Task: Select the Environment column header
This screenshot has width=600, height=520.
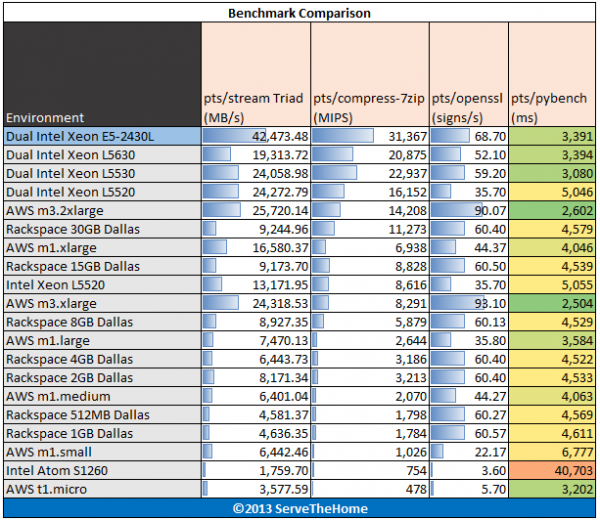Action: point(103,74)
